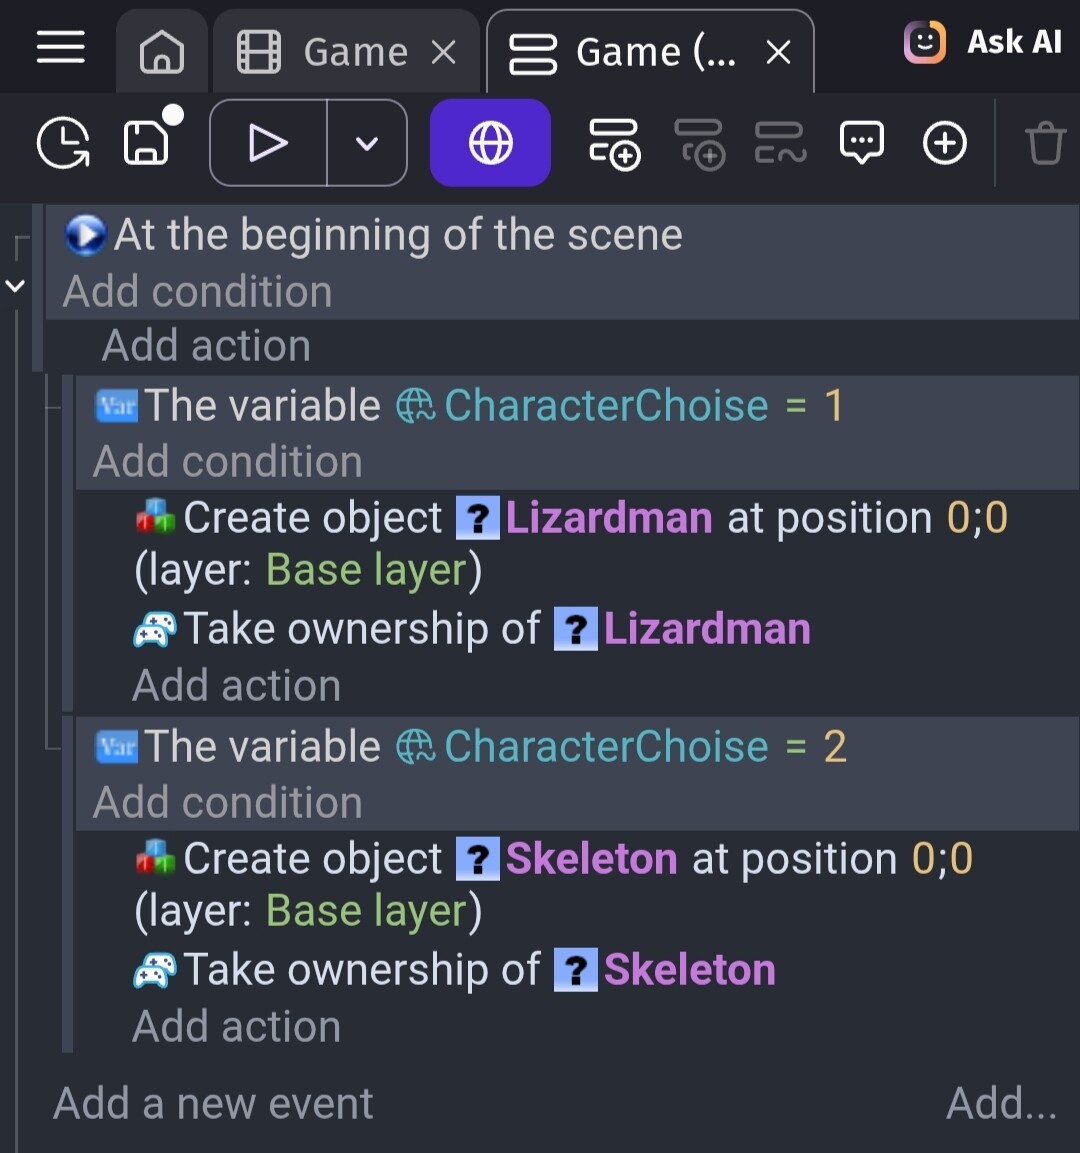Click the circled plus add icon
The height and width of the screenshot is (1153, 1080).
[x=944, y=143]
